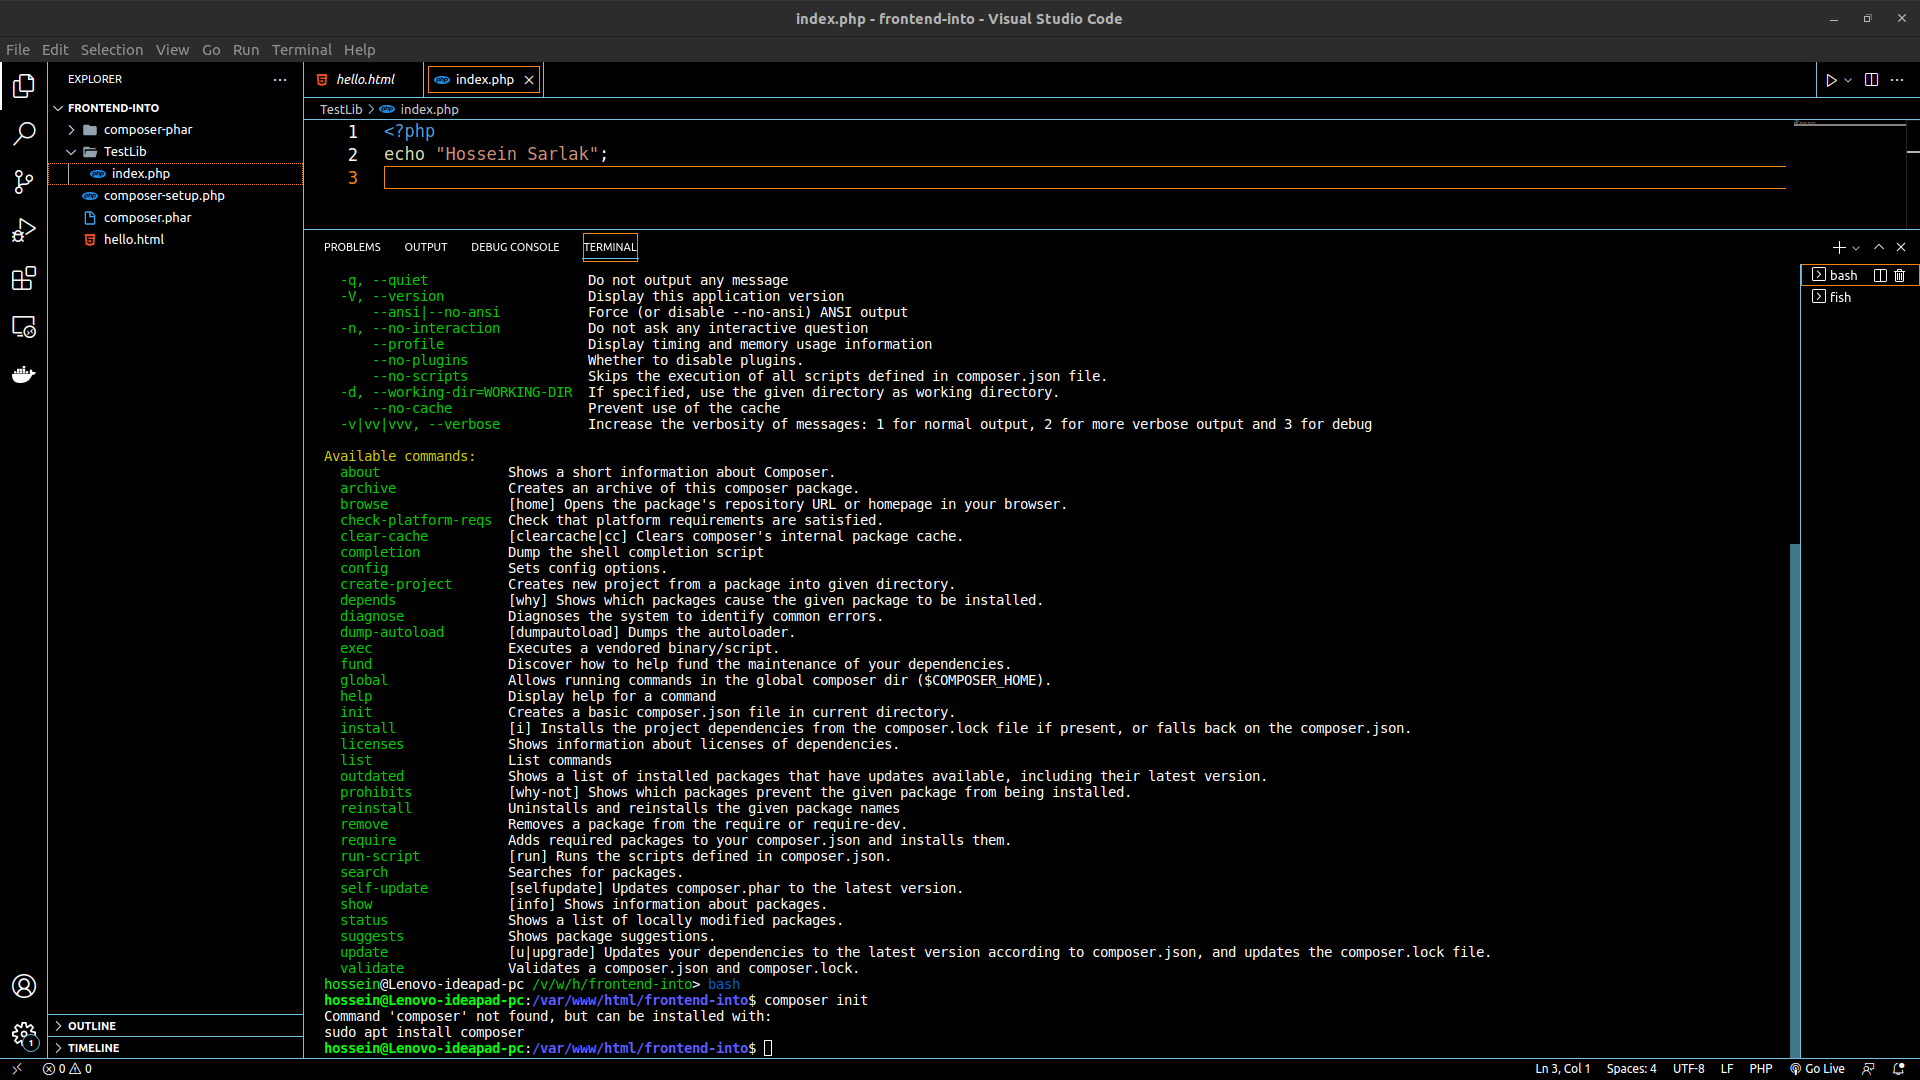Click index.php in the breadcrumb path

point(429,110)
